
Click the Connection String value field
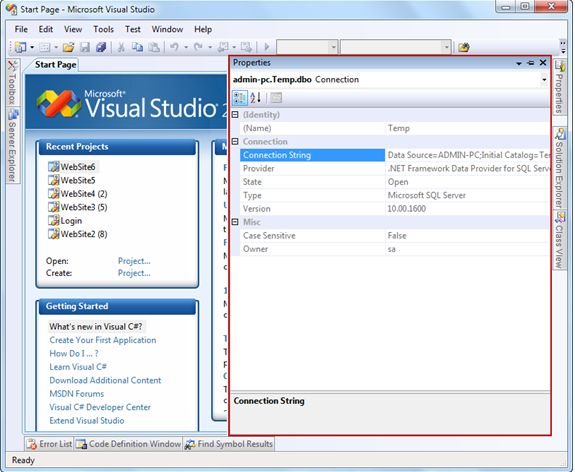pyautogui.click(x=468, y=155)
